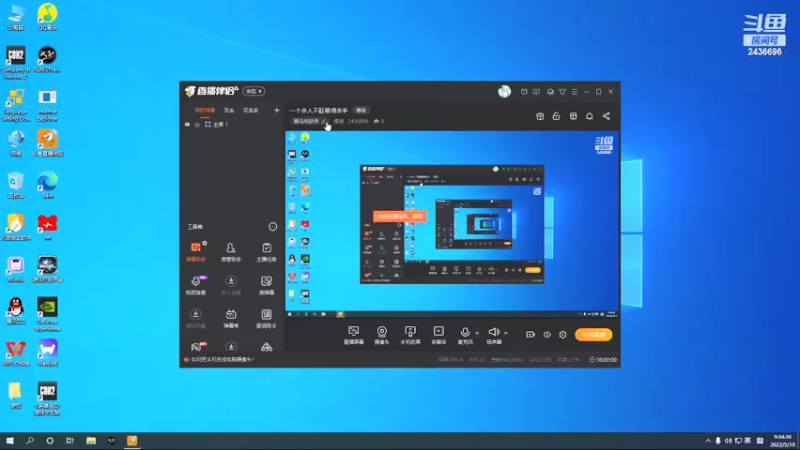The width and height of the screenshot is (800, 450).
Task: Expand the speaker options arrow
Action: click(506, 333)
